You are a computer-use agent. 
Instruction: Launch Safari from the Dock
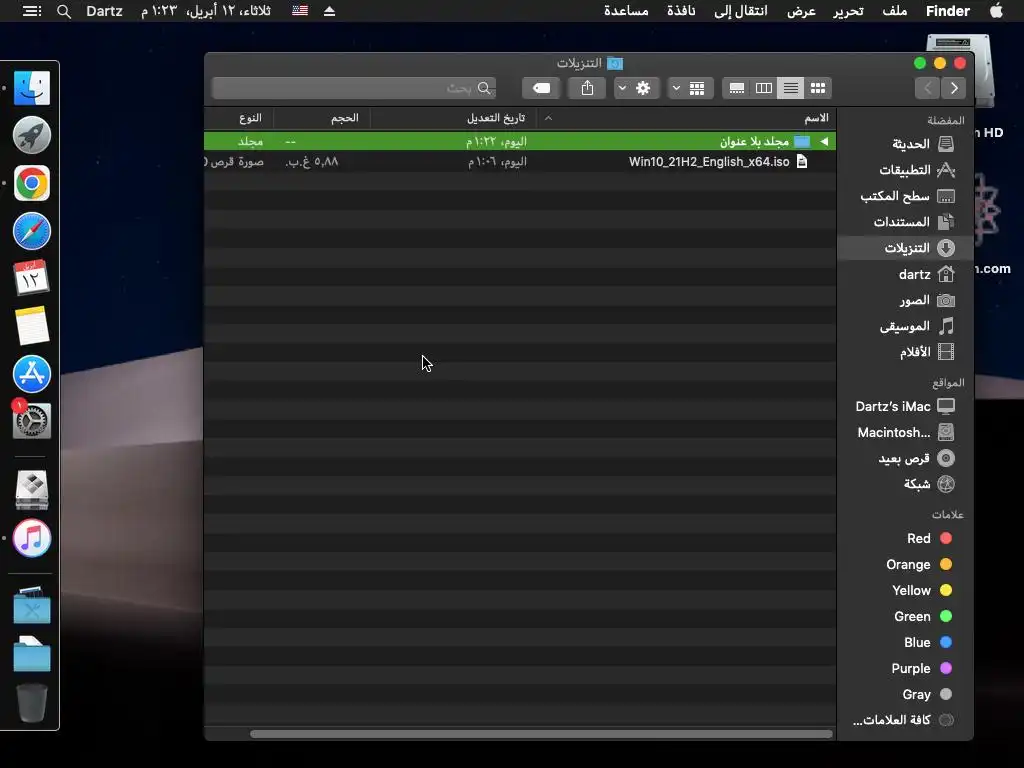[x=31, y=231]
